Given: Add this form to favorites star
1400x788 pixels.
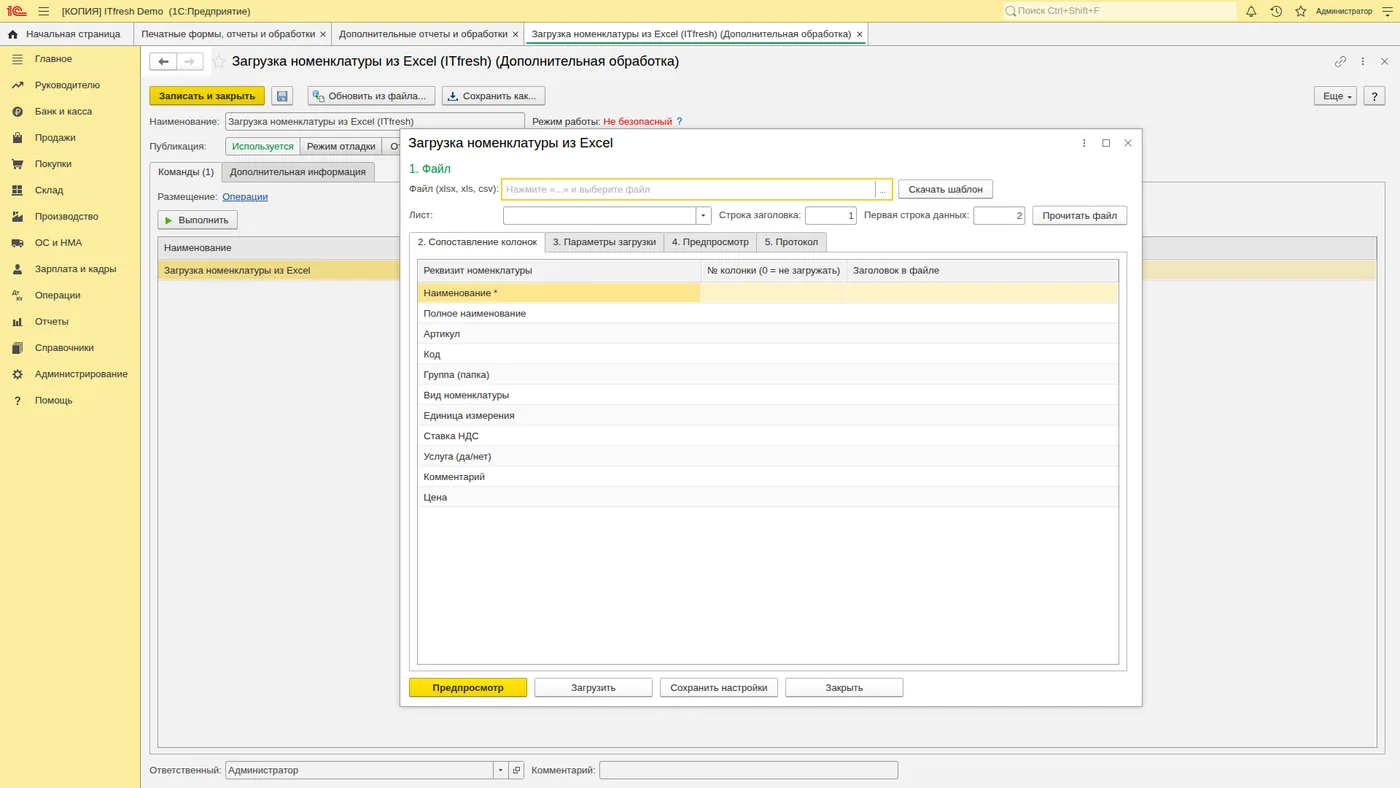Looking at the screenshot, I should tap(219, 61).
